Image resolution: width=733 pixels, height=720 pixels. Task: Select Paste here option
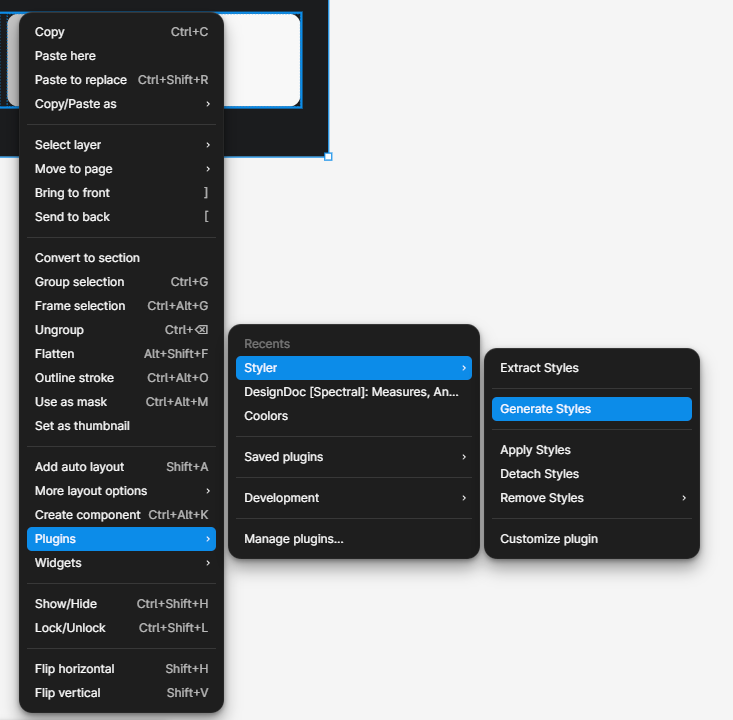pos(121,56)
